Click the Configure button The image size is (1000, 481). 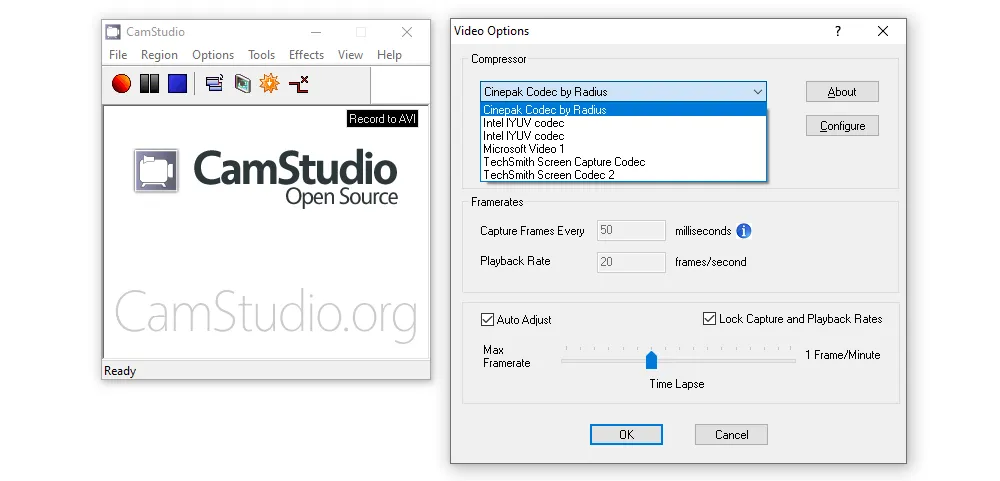click(842, 126)
